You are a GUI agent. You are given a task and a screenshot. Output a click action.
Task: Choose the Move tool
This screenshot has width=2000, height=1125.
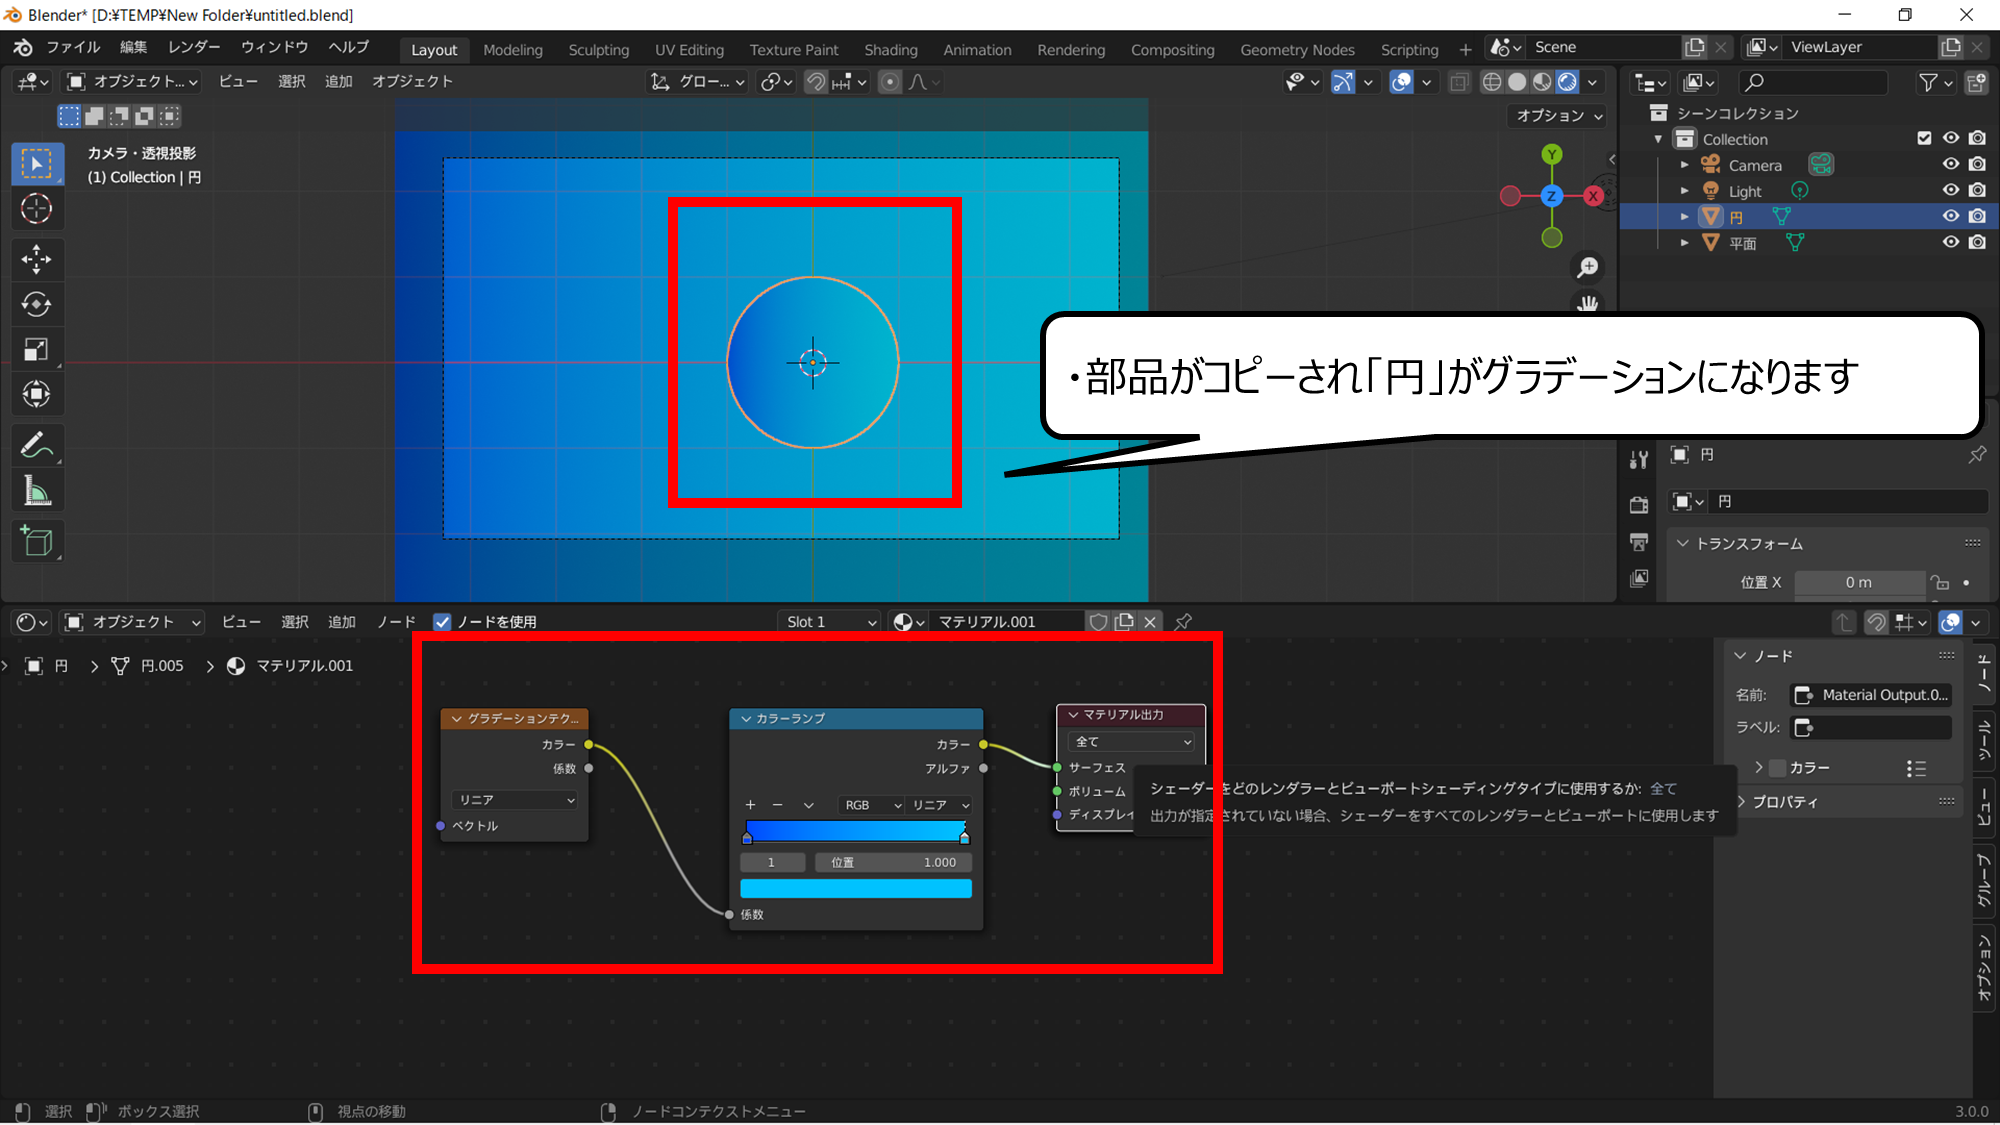coord(37,260)
